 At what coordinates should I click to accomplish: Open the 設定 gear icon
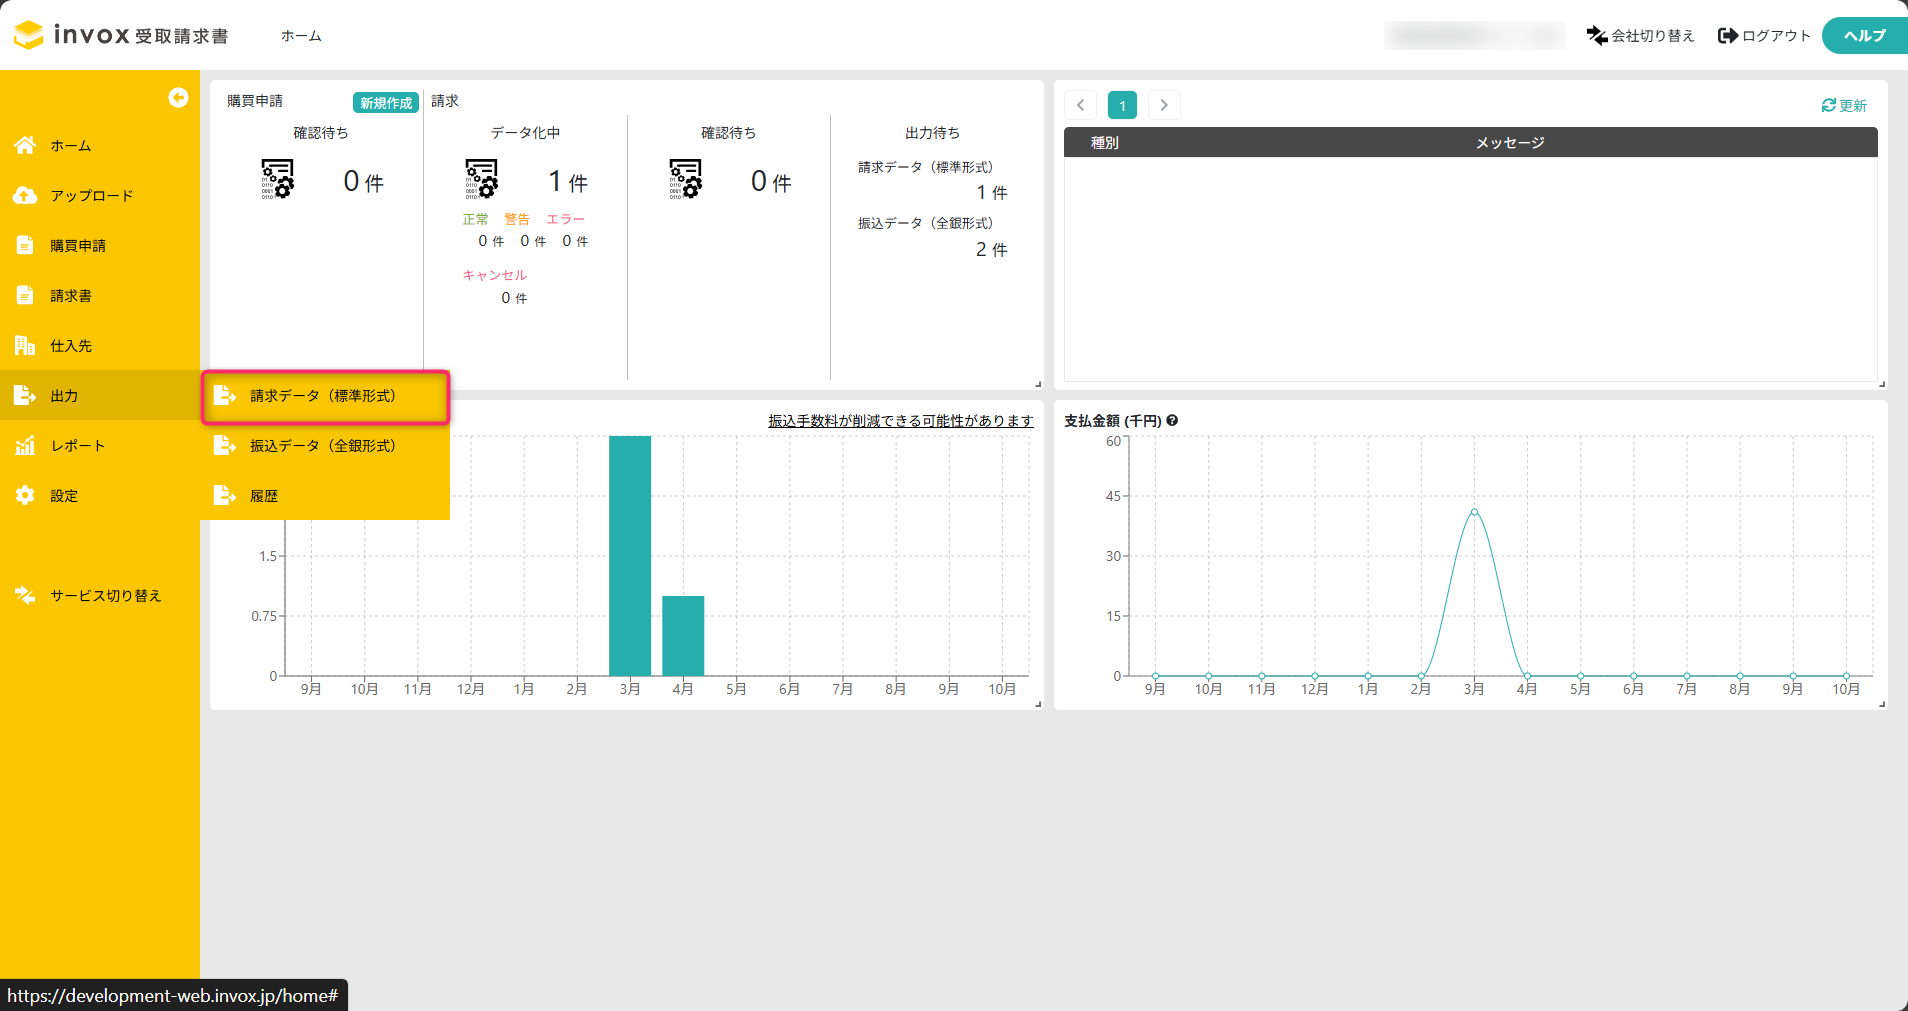click(25, 495)
